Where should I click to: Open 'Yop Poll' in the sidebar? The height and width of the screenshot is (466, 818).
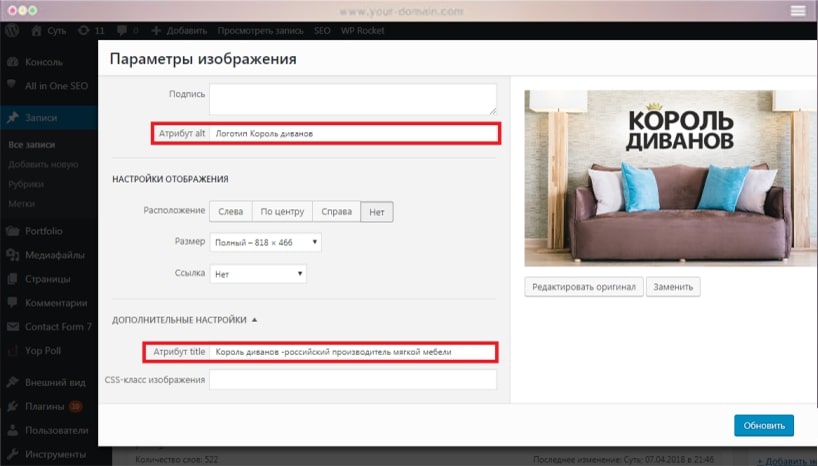[x=43, y=351]
